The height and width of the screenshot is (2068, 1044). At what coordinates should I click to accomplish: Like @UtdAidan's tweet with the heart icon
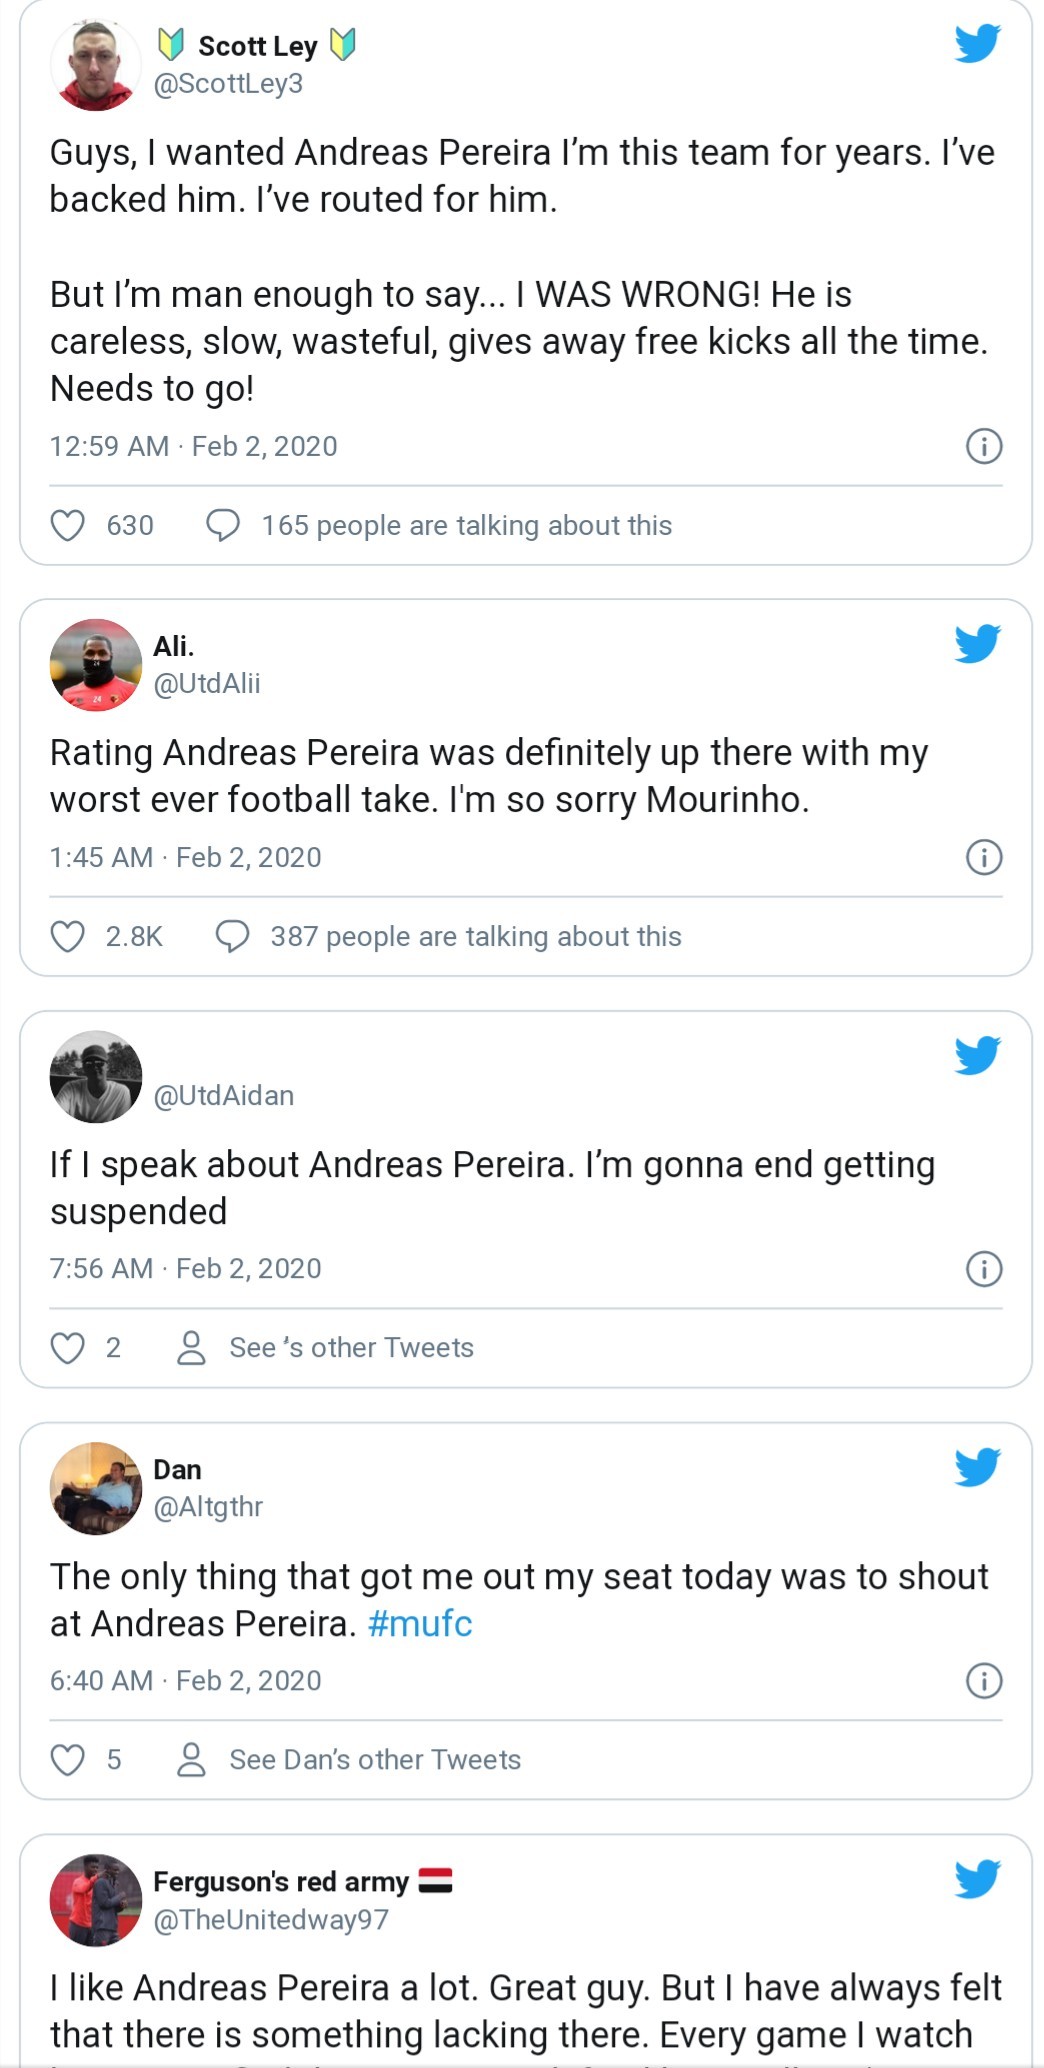69,1347
